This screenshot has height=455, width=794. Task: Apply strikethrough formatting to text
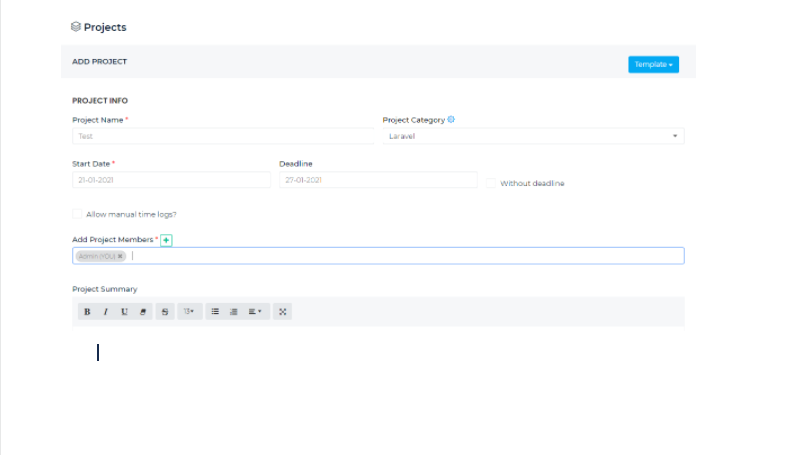(165, 312)
